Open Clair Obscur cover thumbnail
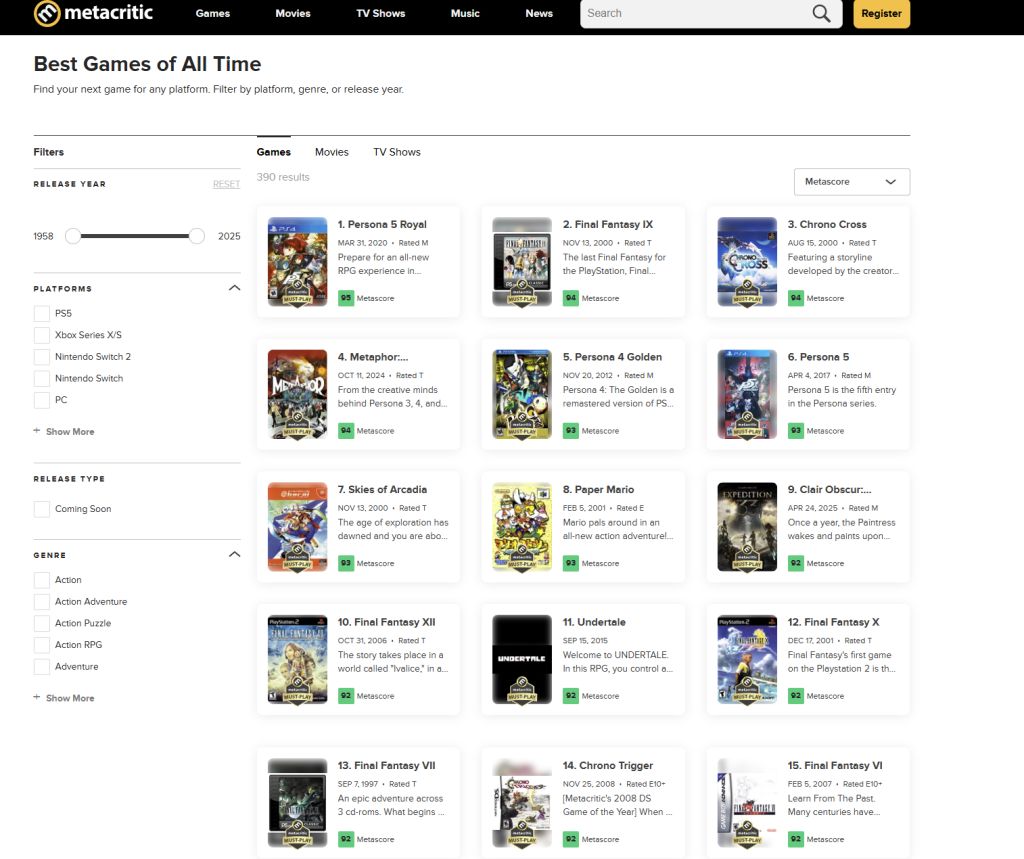The width and height of the screenshot is (1024, 859). [747, 527]
